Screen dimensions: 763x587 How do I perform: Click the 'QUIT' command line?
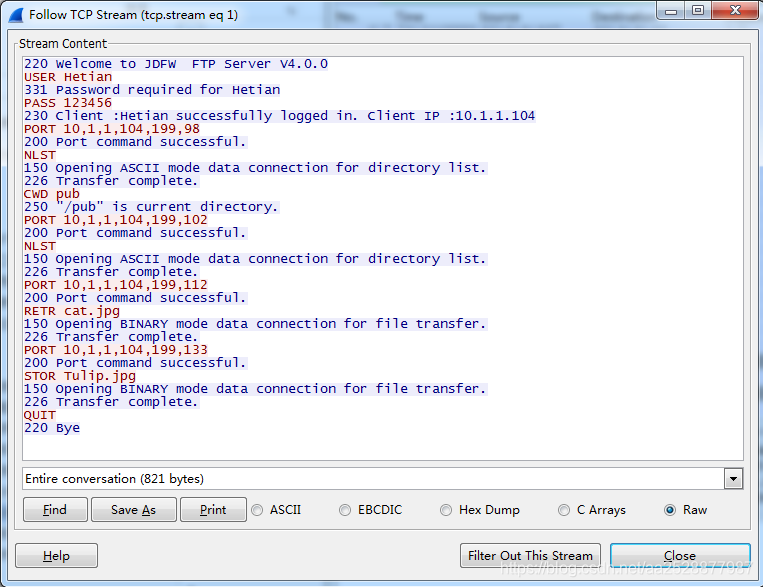coord(40,415)
